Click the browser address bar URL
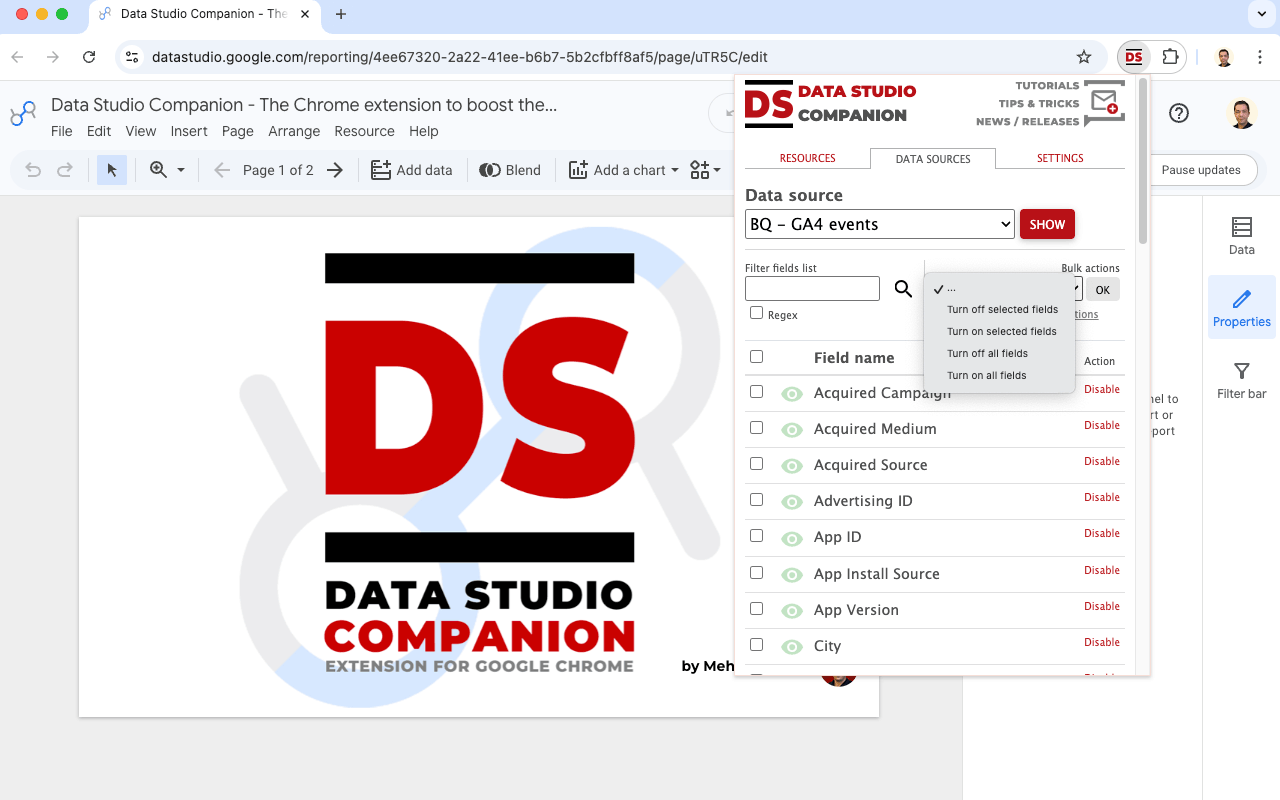Image resolution: width=1280 pixels, height=800 pixels. pos(460,57)
